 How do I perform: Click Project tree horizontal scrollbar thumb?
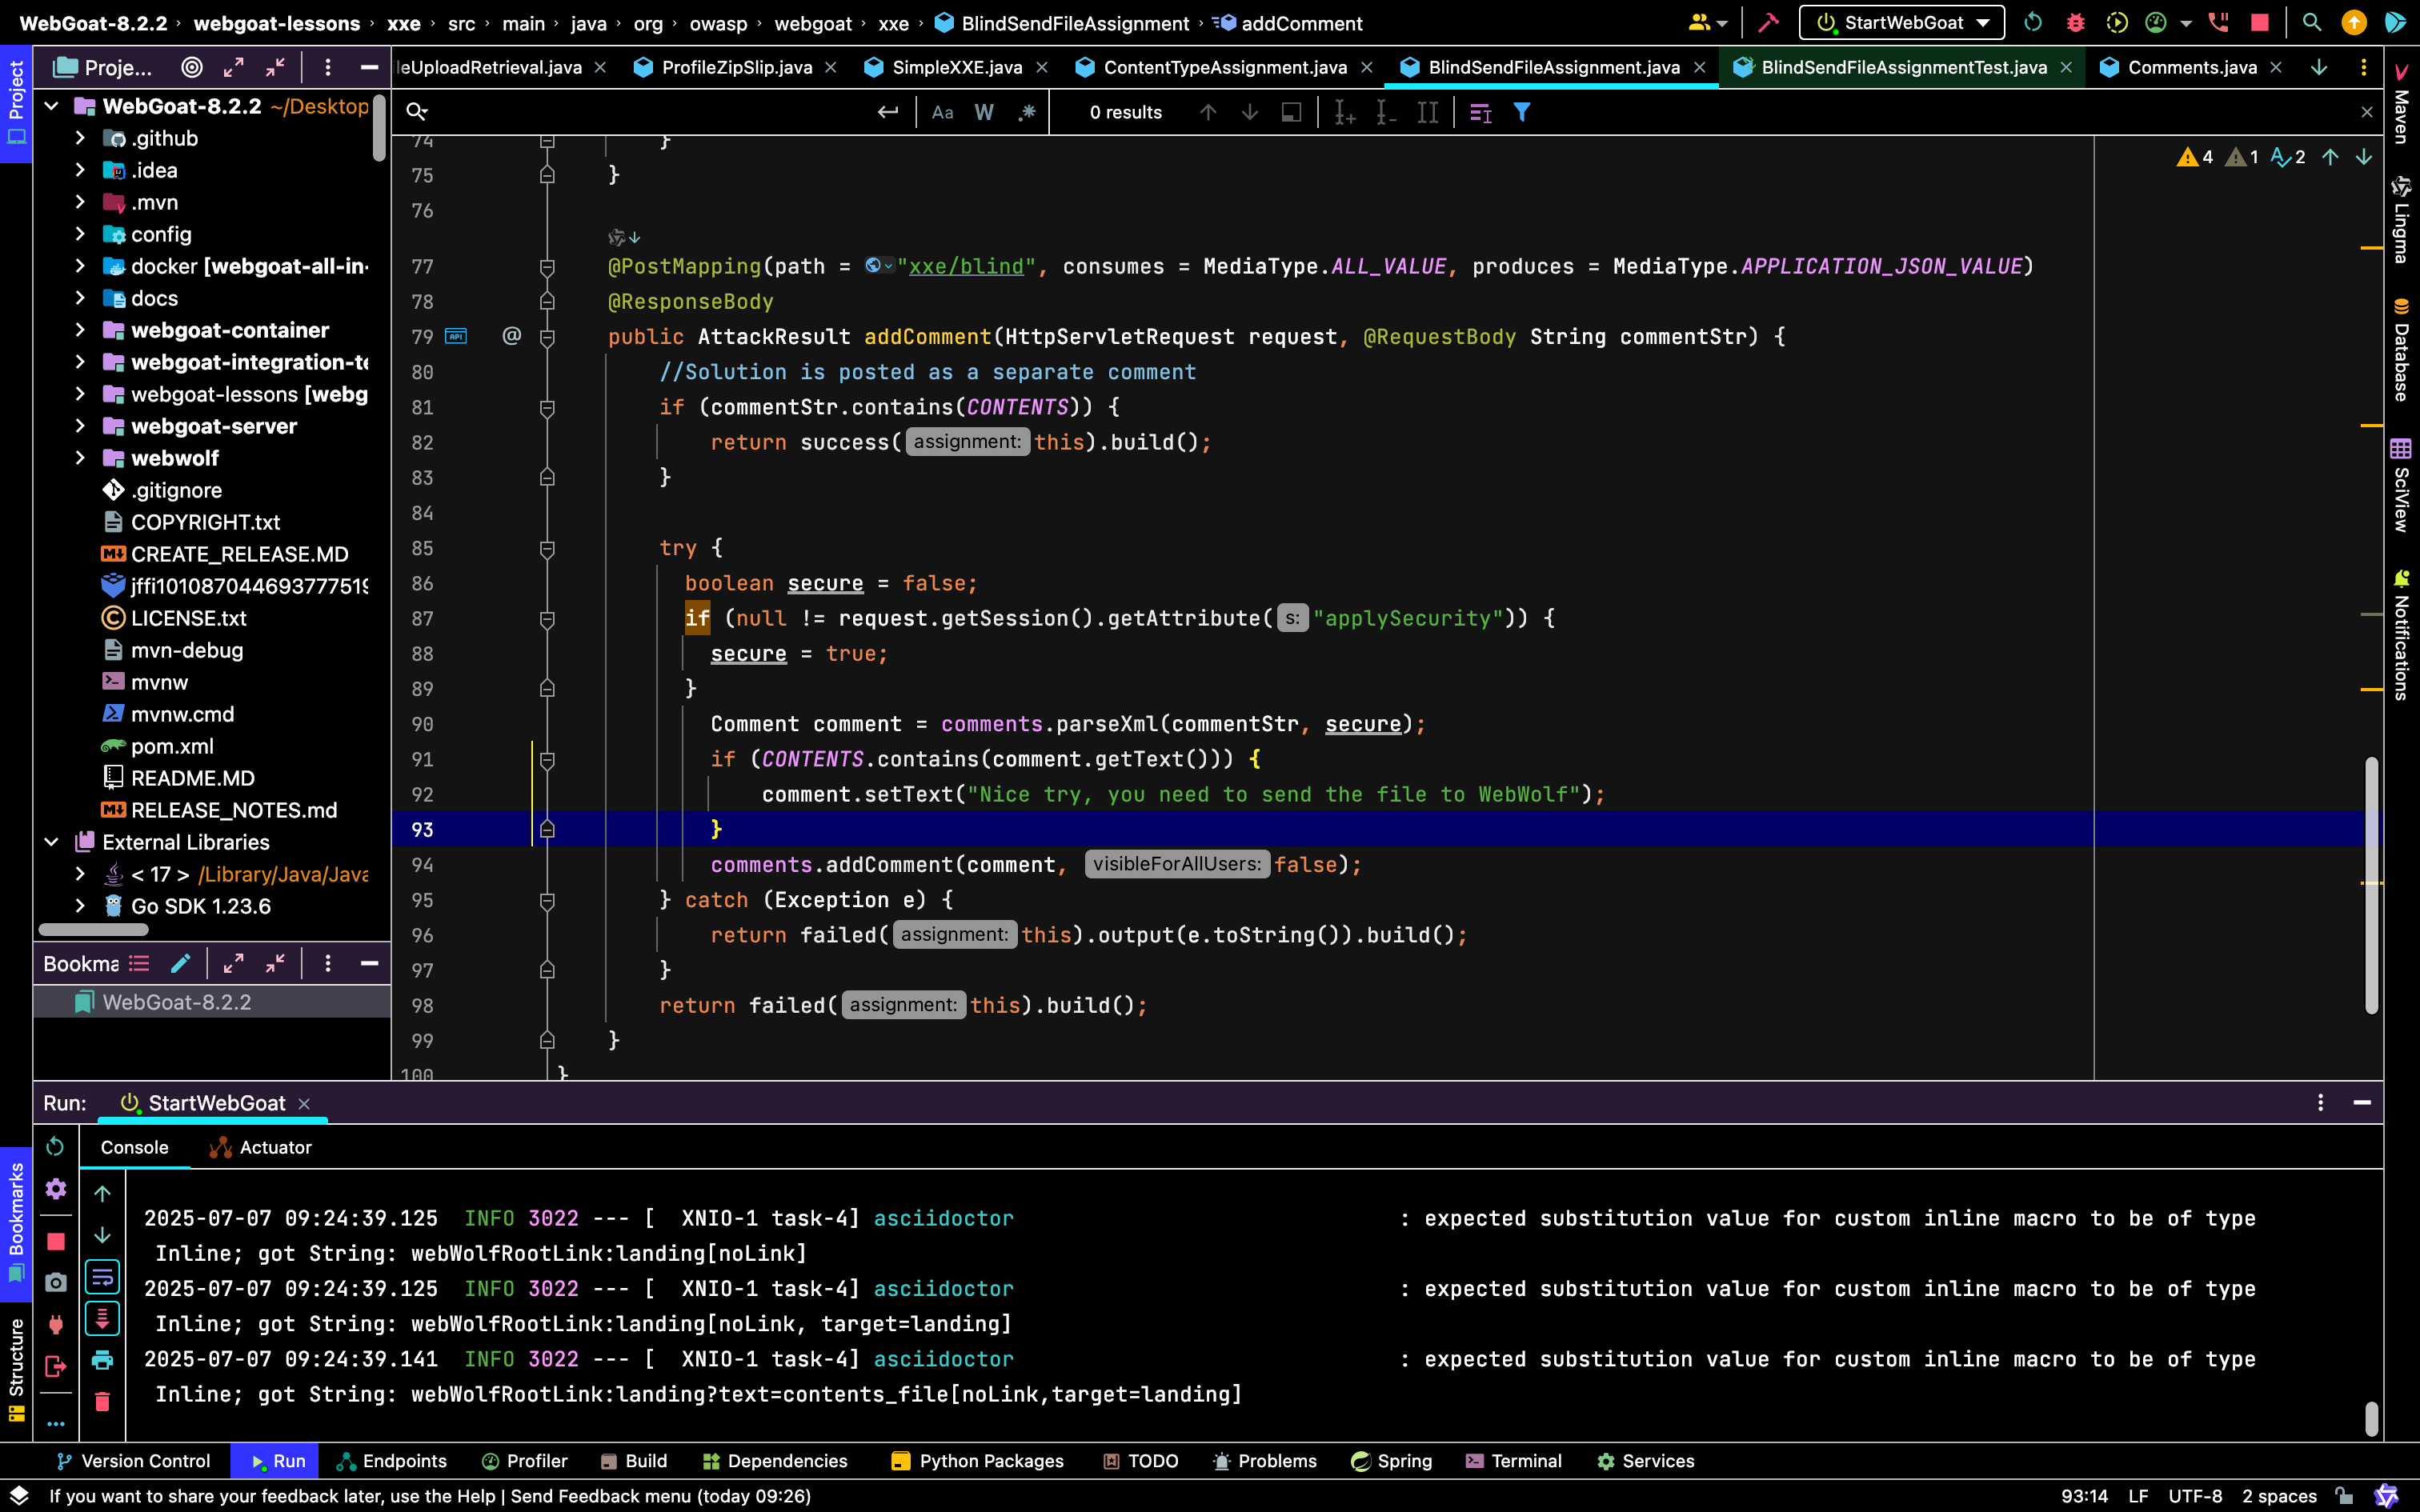click(x=93, y=929)
